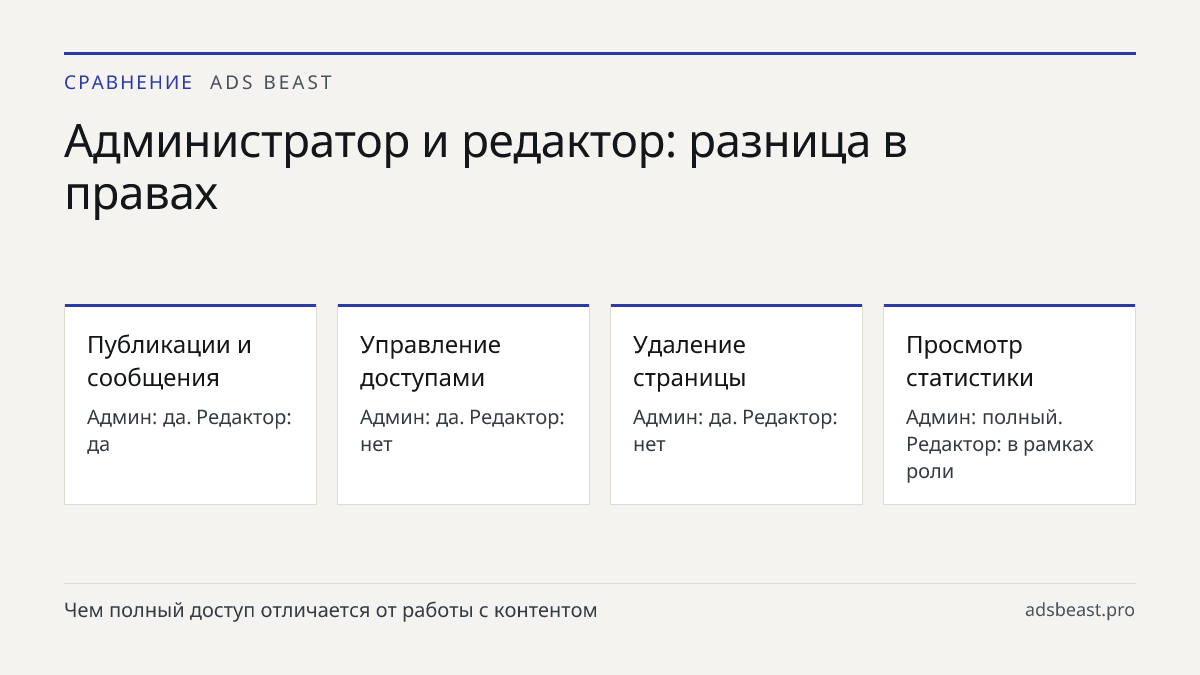Click the description under "Управление доступами"
This screenshot has height=675, width=1200.
click(462, 431)
